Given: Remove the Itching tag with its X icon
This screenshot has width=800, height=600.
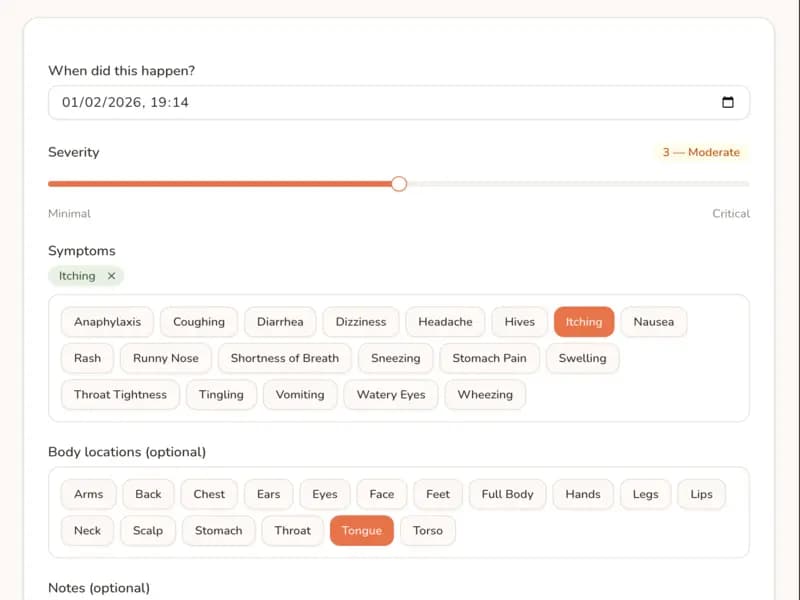Looking at the screenshot, I should [112, 276].
